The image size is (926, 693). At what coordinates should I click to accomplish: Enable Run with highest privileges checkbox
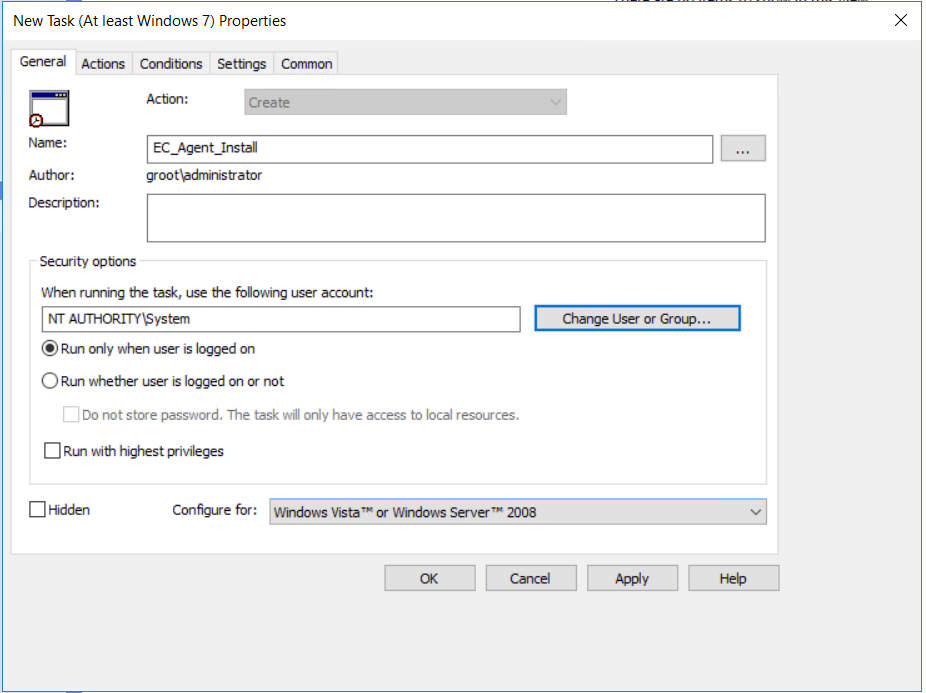click(x=53, y=451)
